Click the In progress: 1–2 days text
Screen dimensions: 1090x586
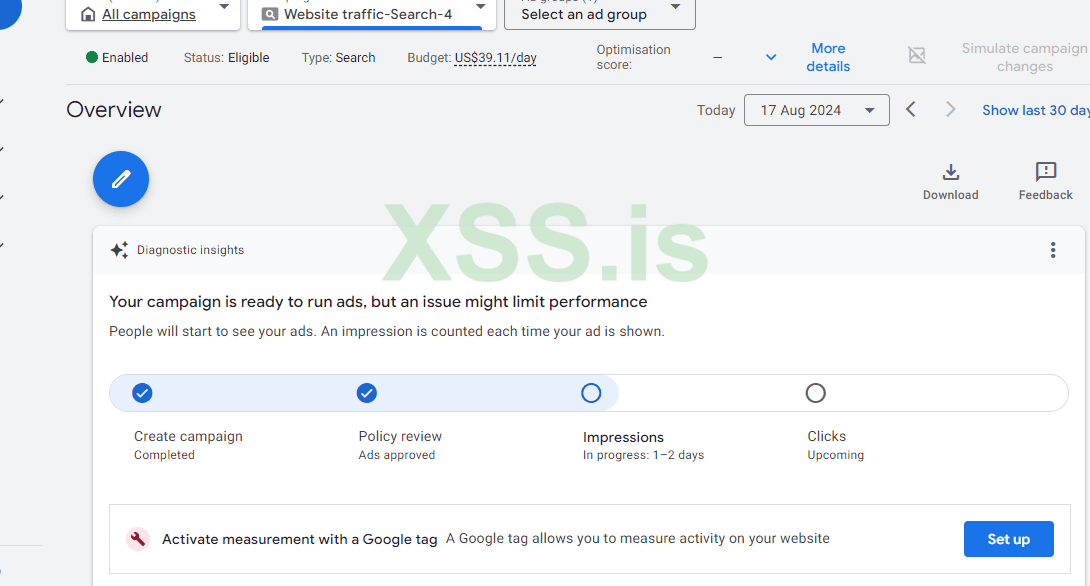tap(644, 455)
